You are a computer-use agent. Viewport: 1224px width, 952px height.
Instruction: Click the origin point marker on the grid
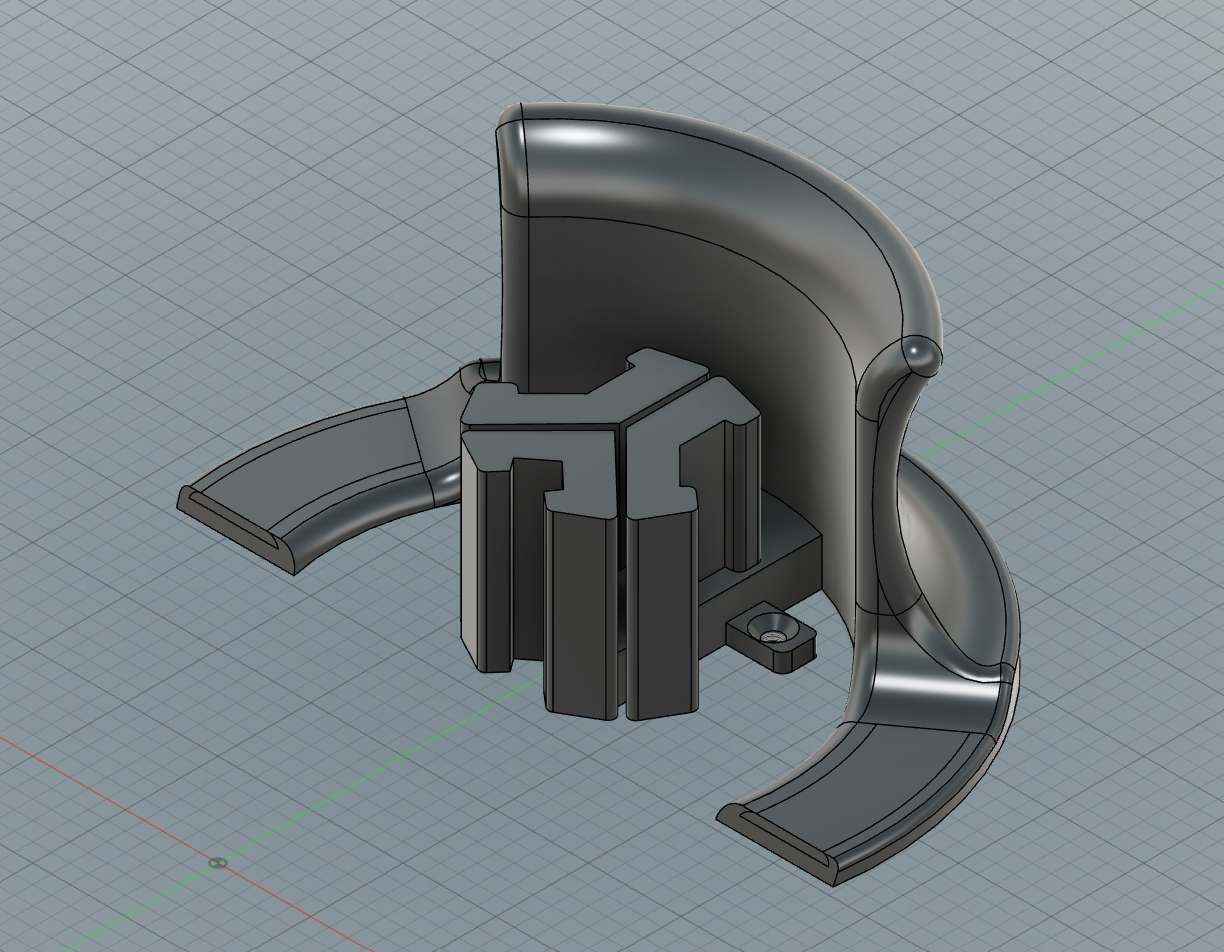(218, 862)
